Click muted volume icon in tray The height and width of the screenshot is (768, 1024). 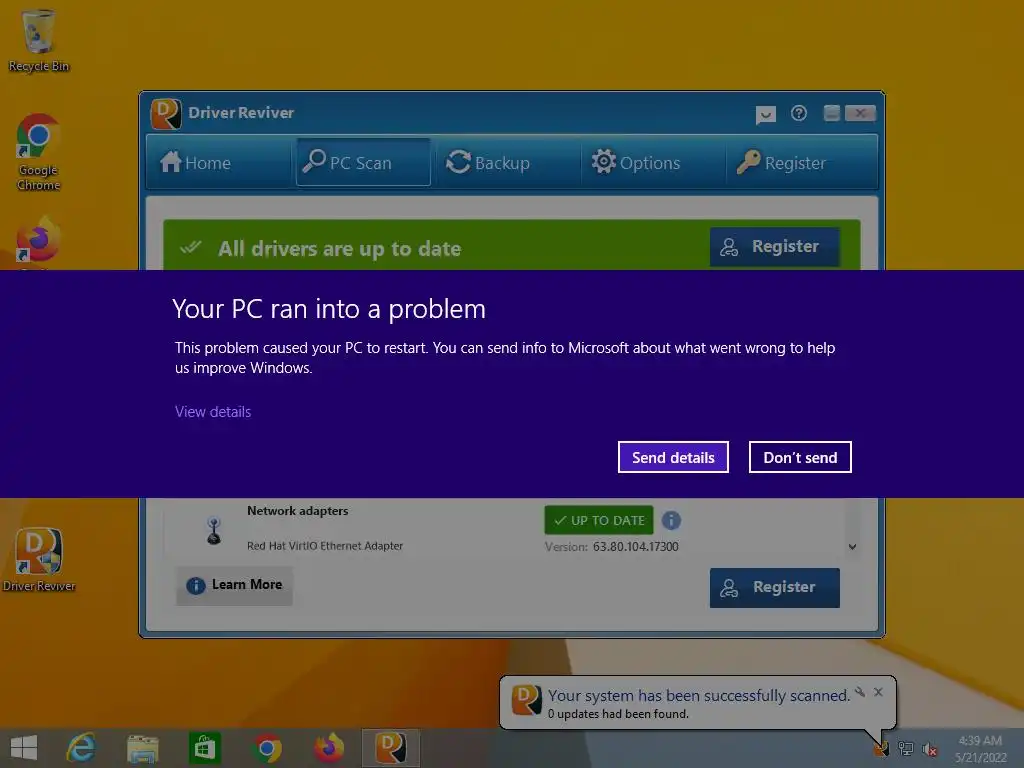pos(930,749)
